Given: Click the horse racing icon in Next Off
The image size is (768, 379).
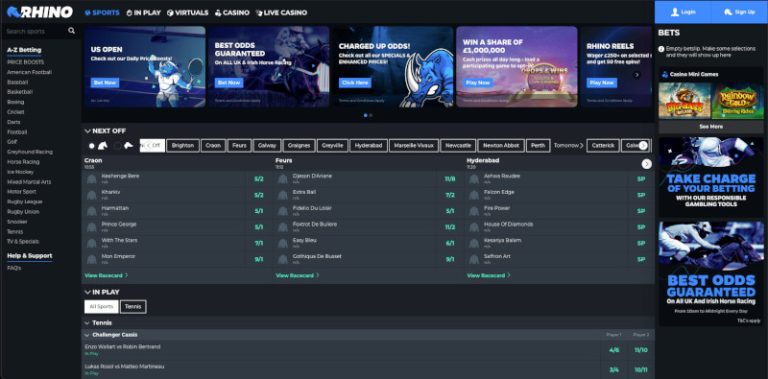Looking at the screenshot, I should click(102, 145).
